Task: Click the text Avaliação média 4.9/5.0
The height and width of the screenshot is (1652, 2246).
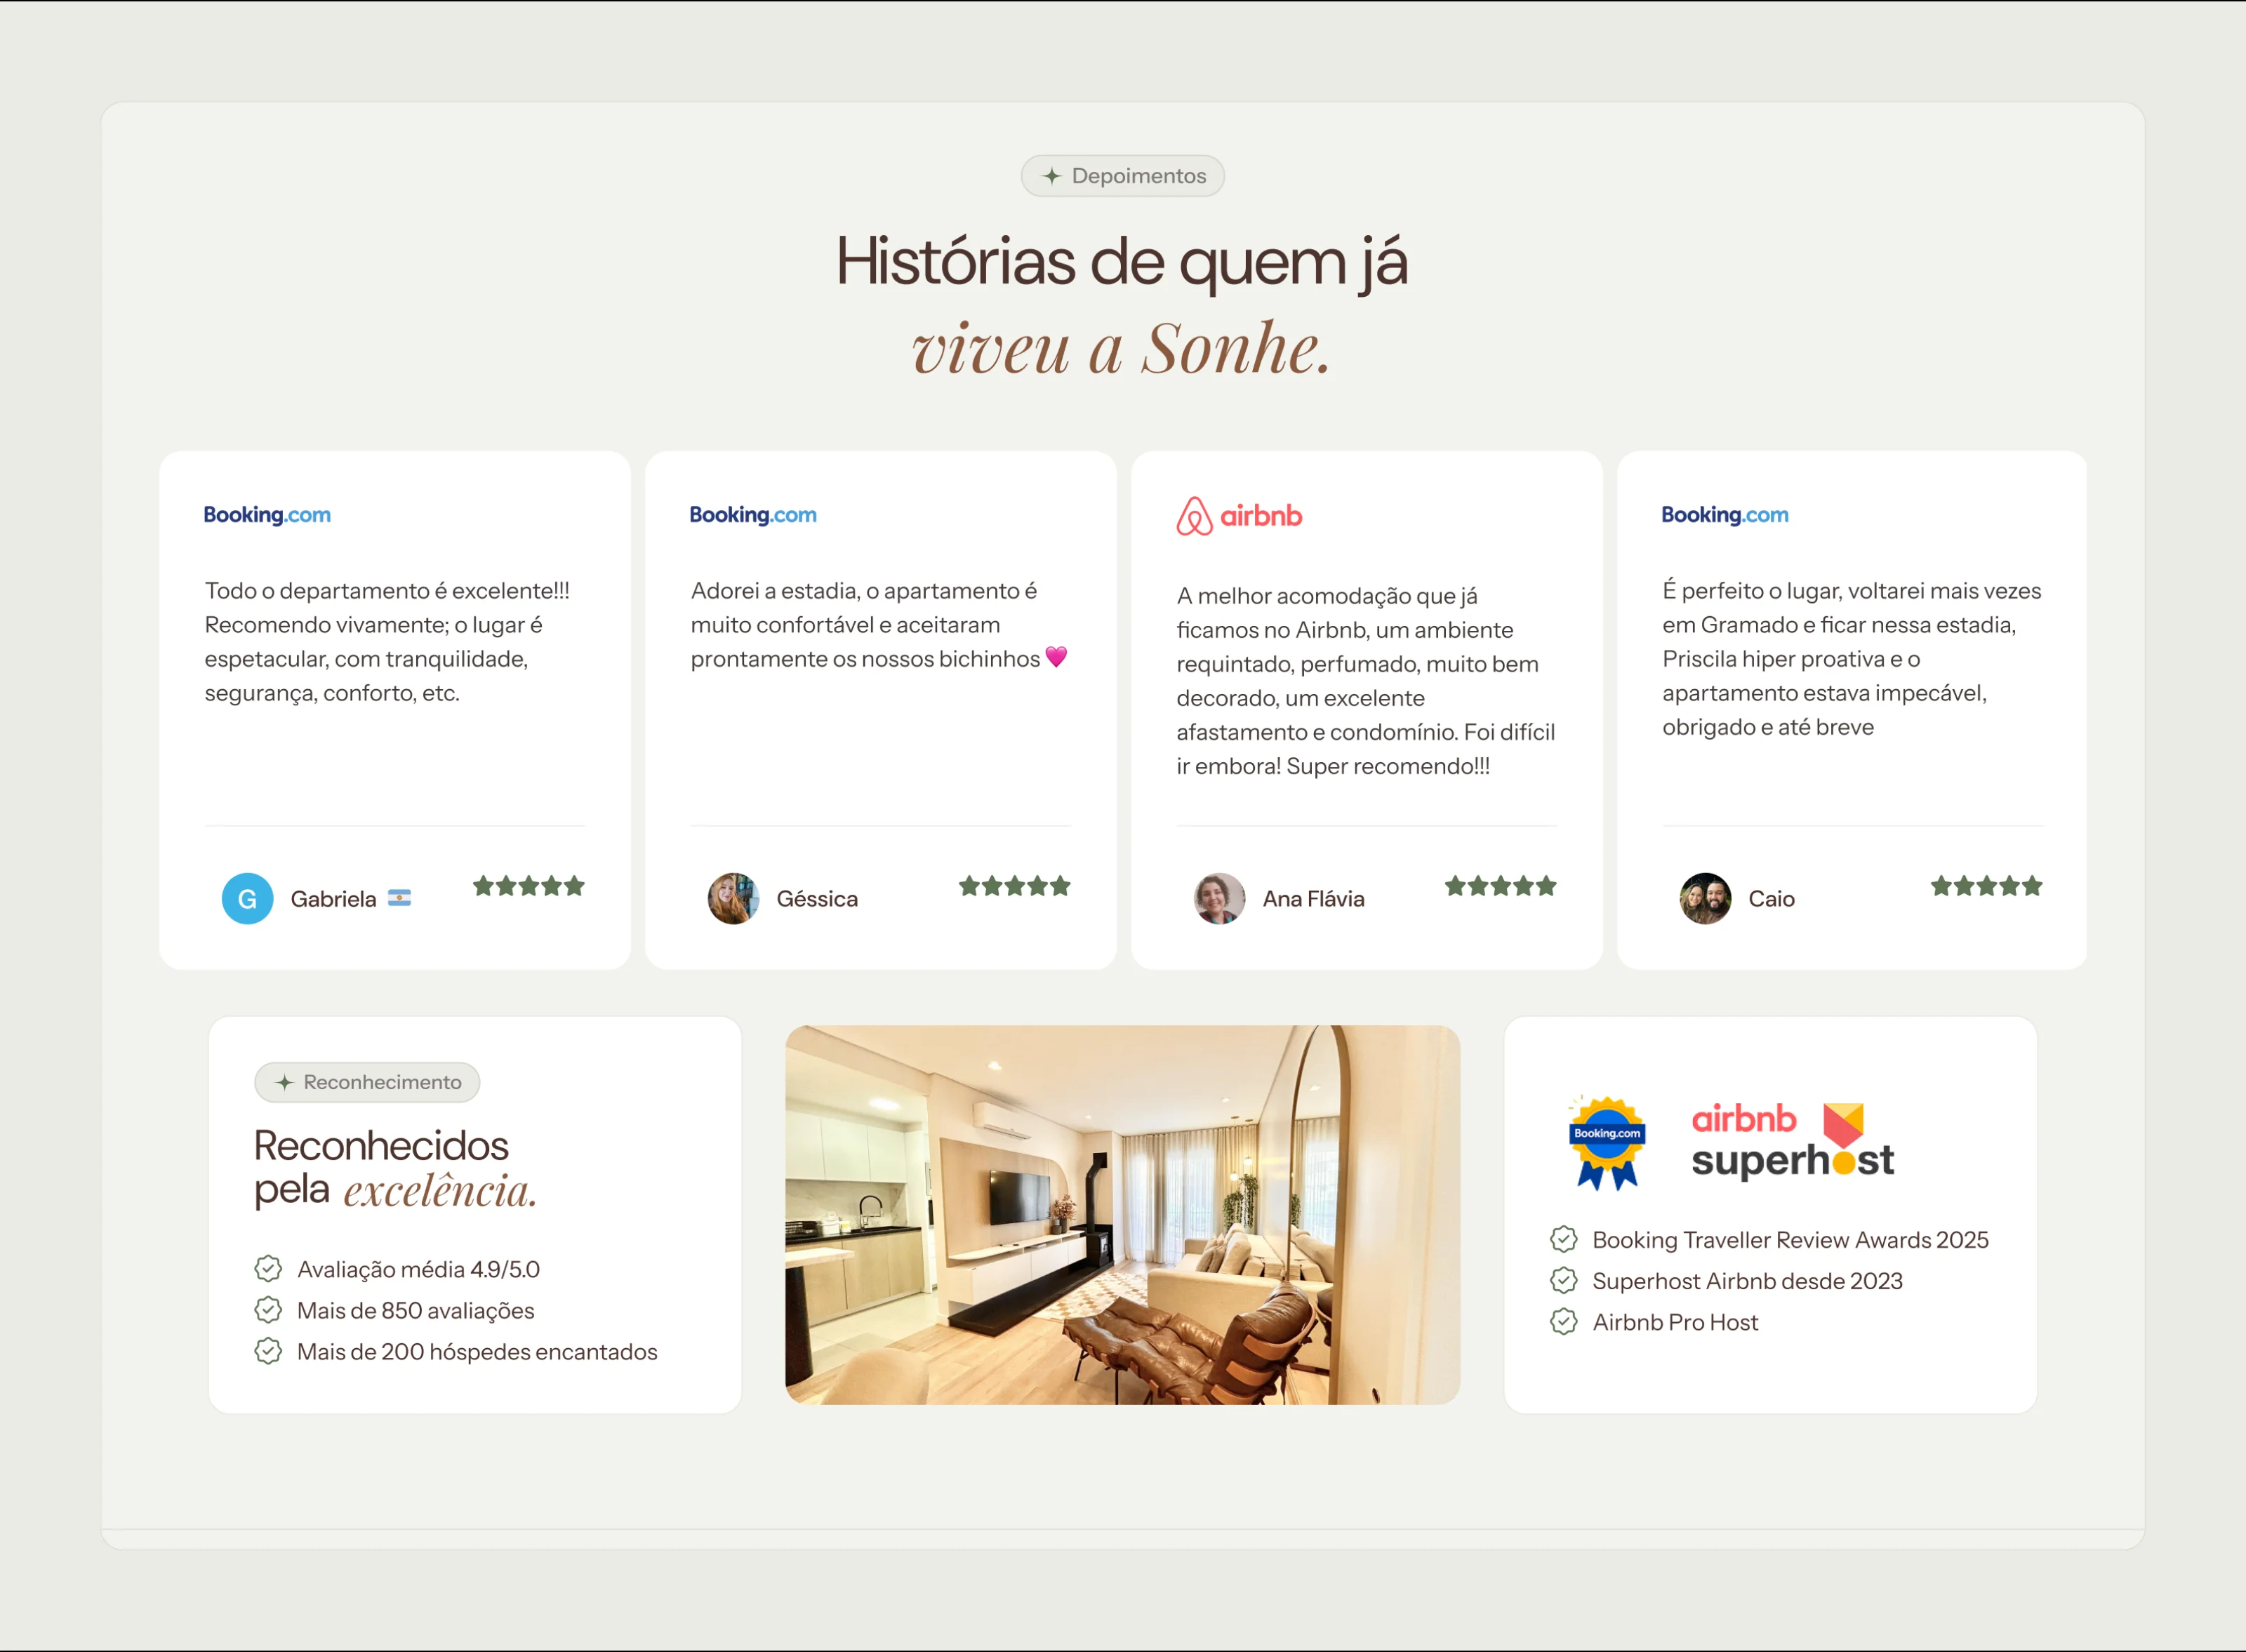Action: [x=418, y=1269]
